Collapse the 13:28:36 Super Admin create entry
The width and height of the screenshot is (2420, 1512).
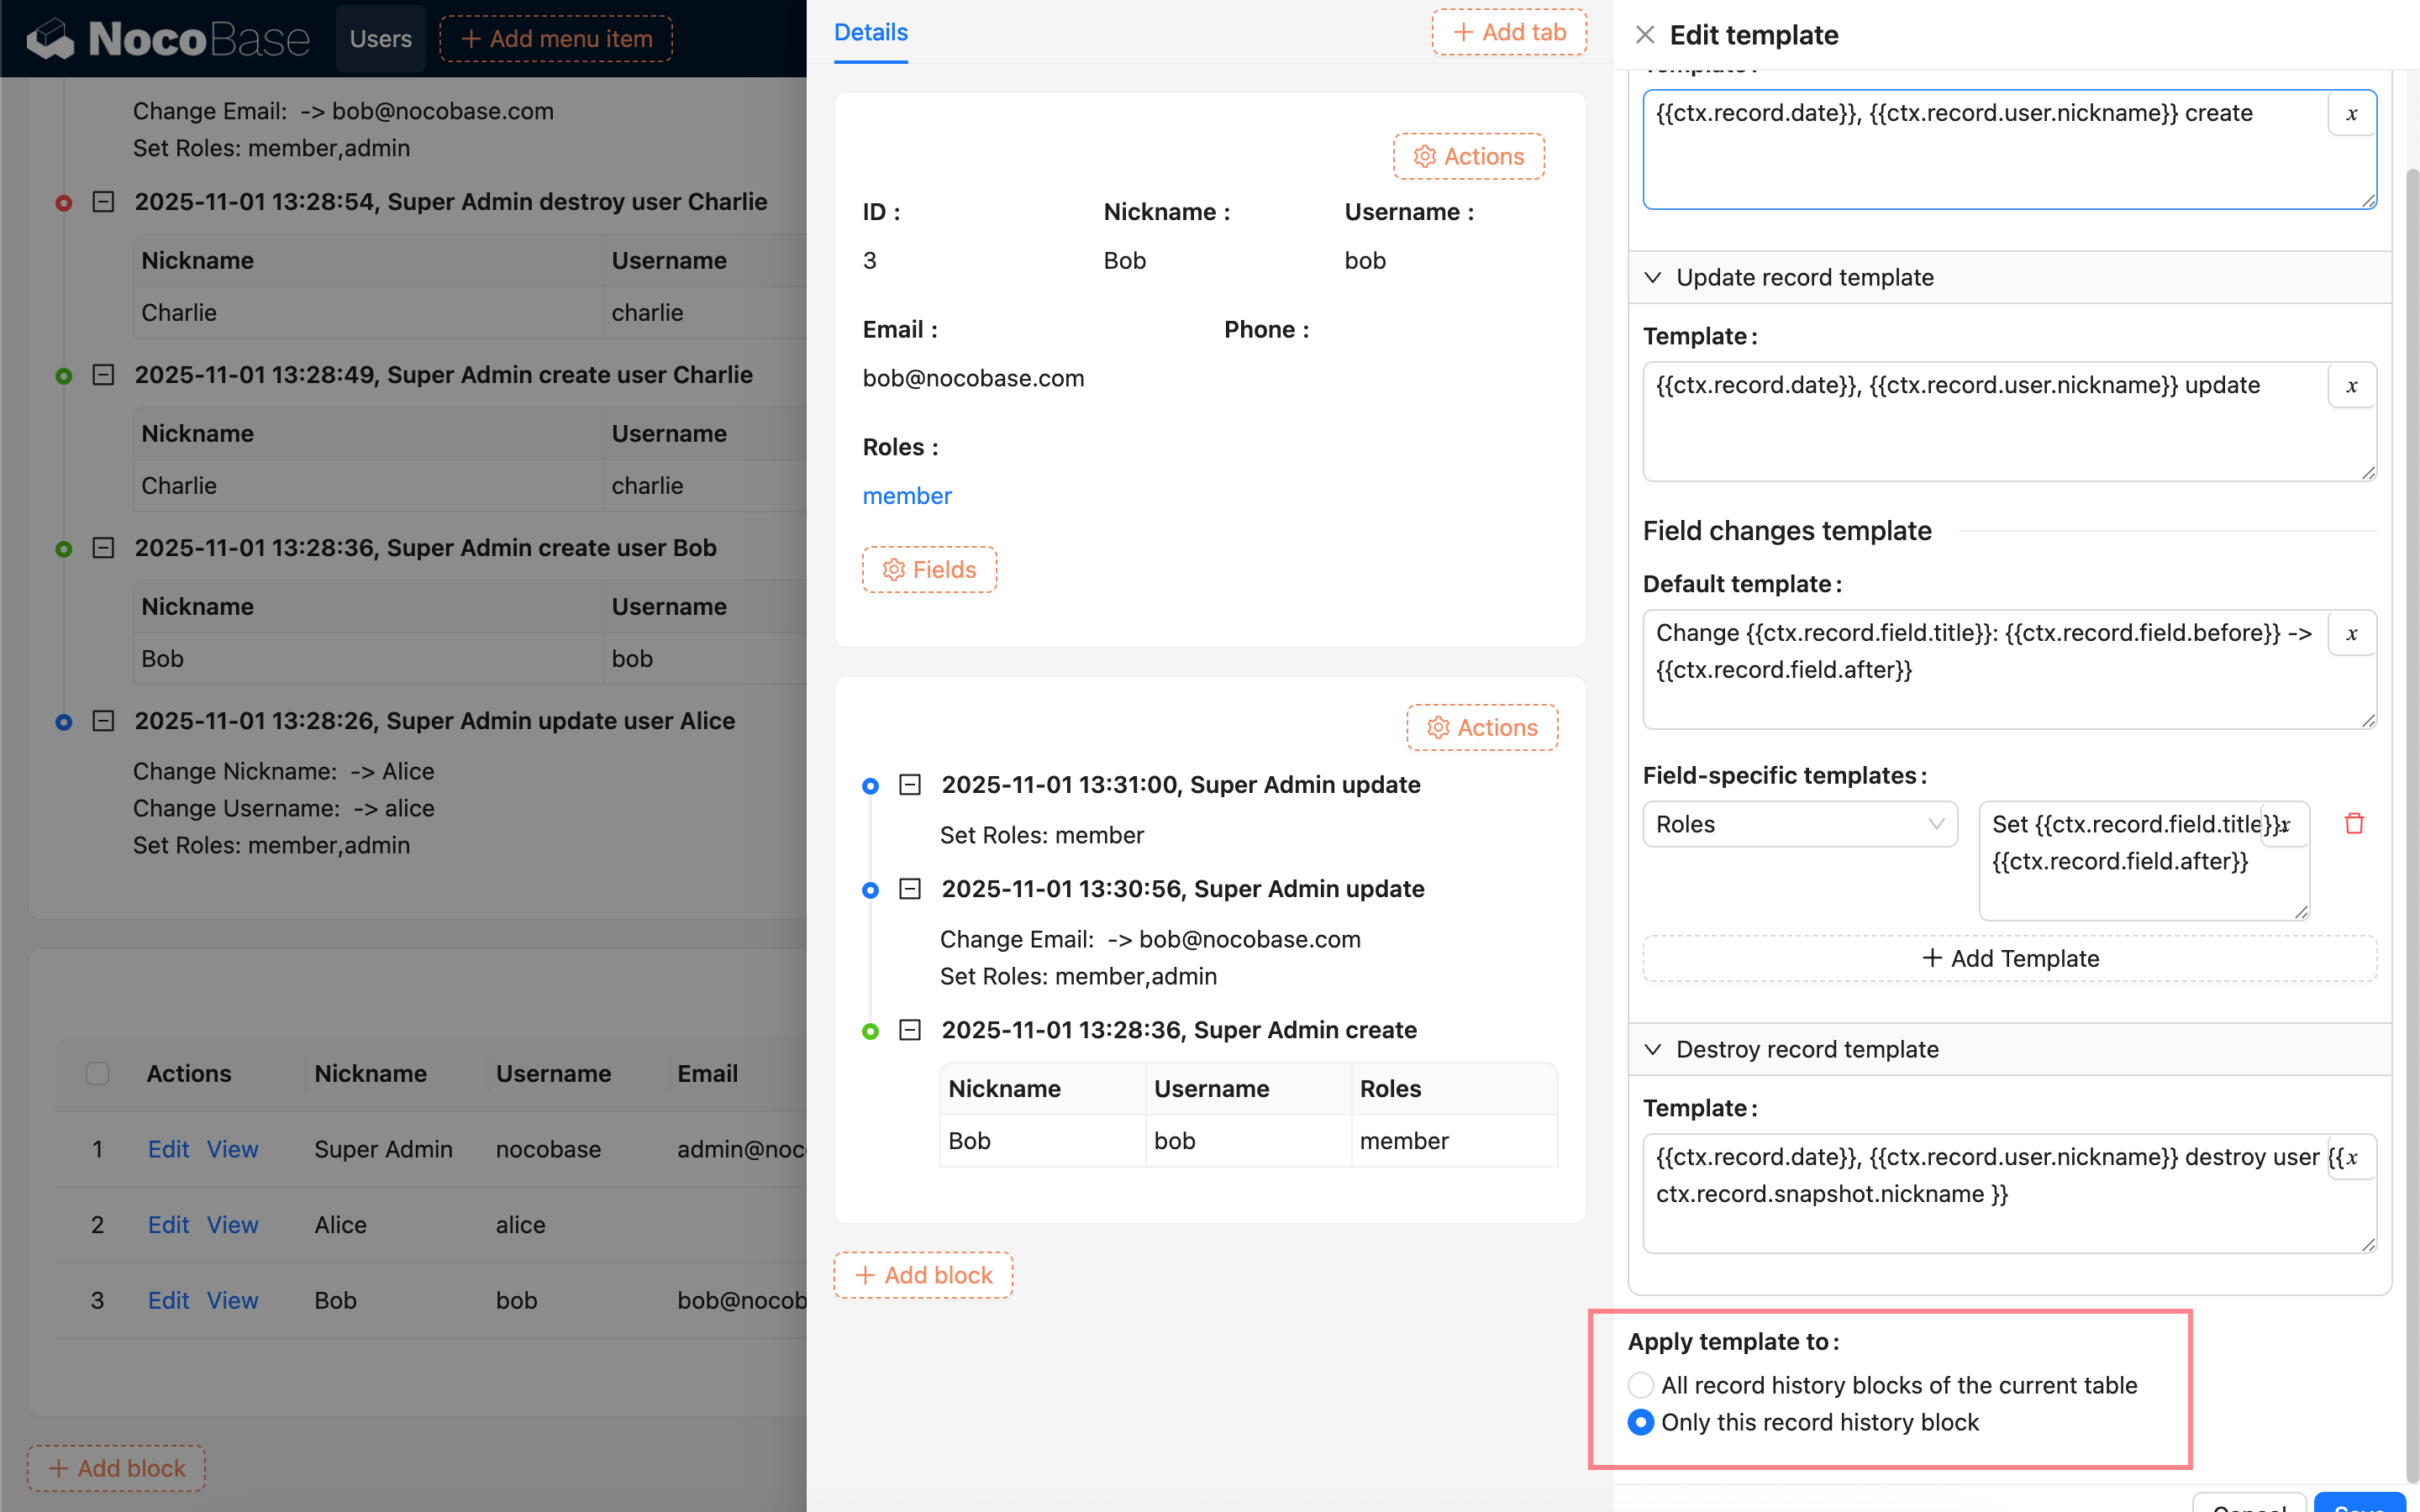point(909,1030)
